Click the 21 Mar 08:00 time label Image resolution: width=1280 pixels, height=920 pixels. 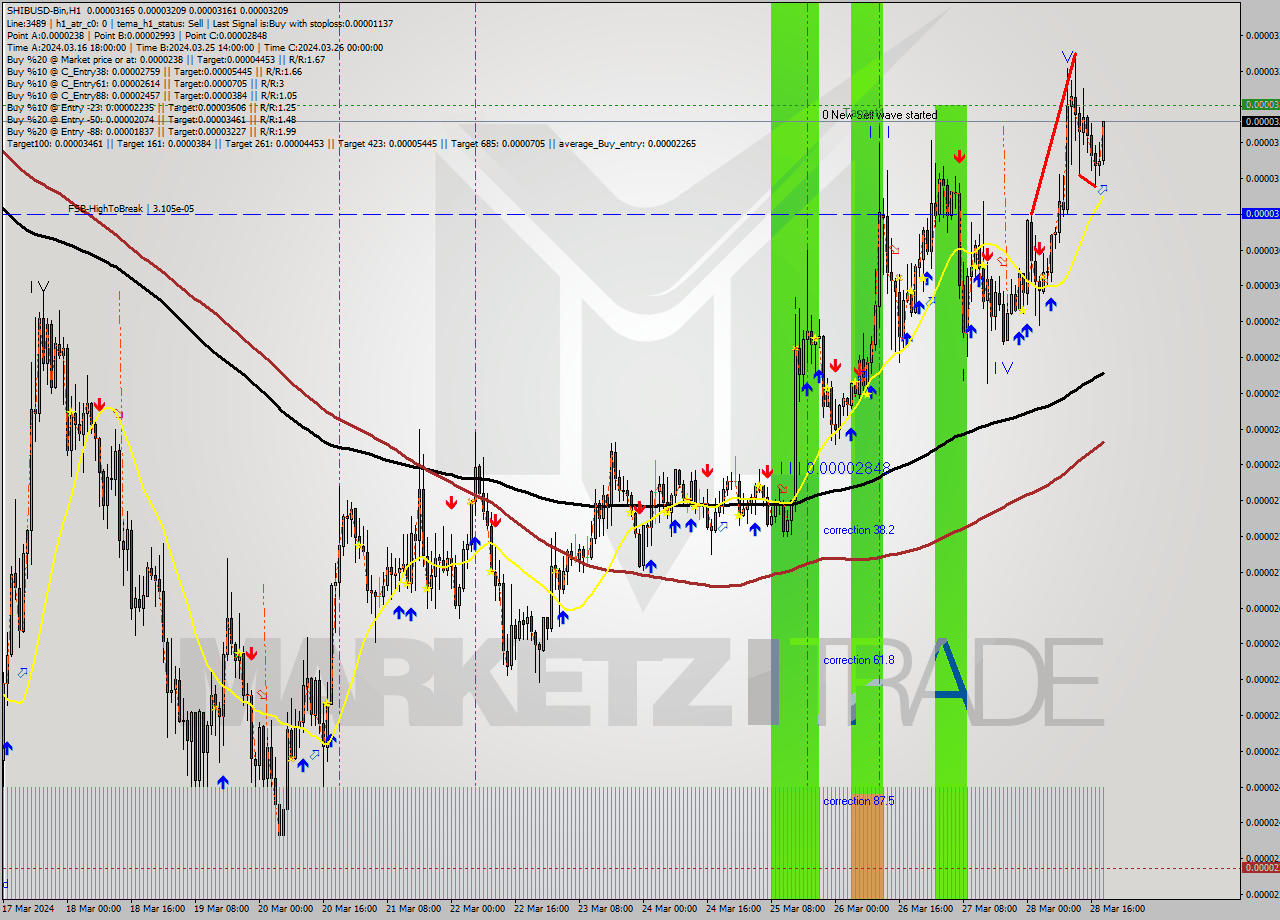tap(413, 909)
